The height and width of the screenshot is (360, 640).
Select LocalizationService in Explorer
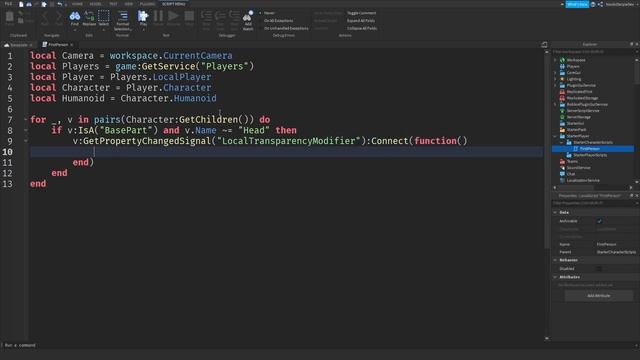point(582,180)
